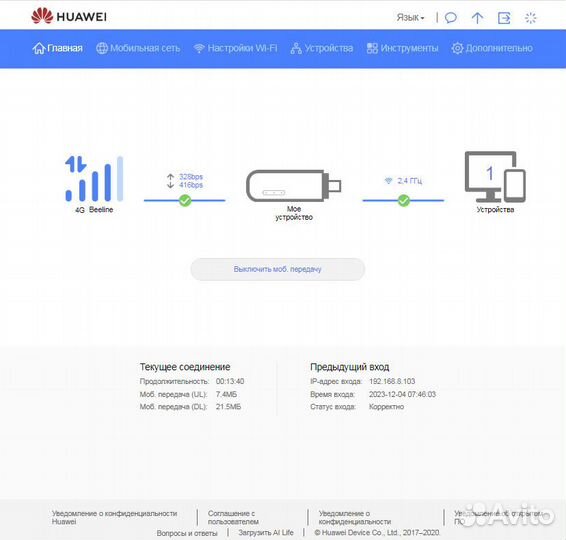Click the Моб. передача (DL) label
Screen dimensions: 566x540
173,406
